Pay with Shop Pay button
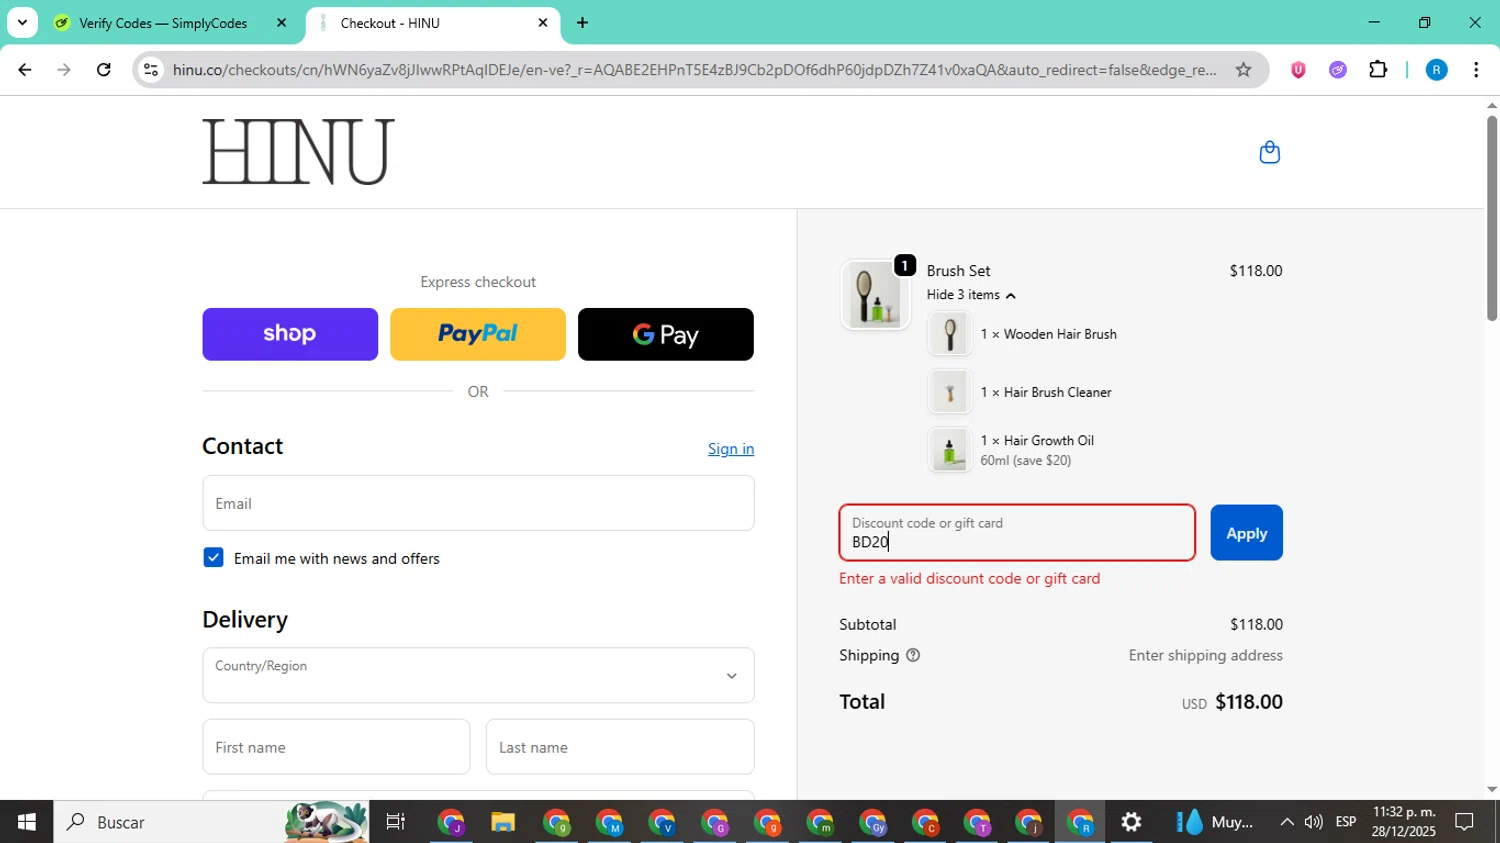Screen dimensions: 1500x843 pos(290,334)
